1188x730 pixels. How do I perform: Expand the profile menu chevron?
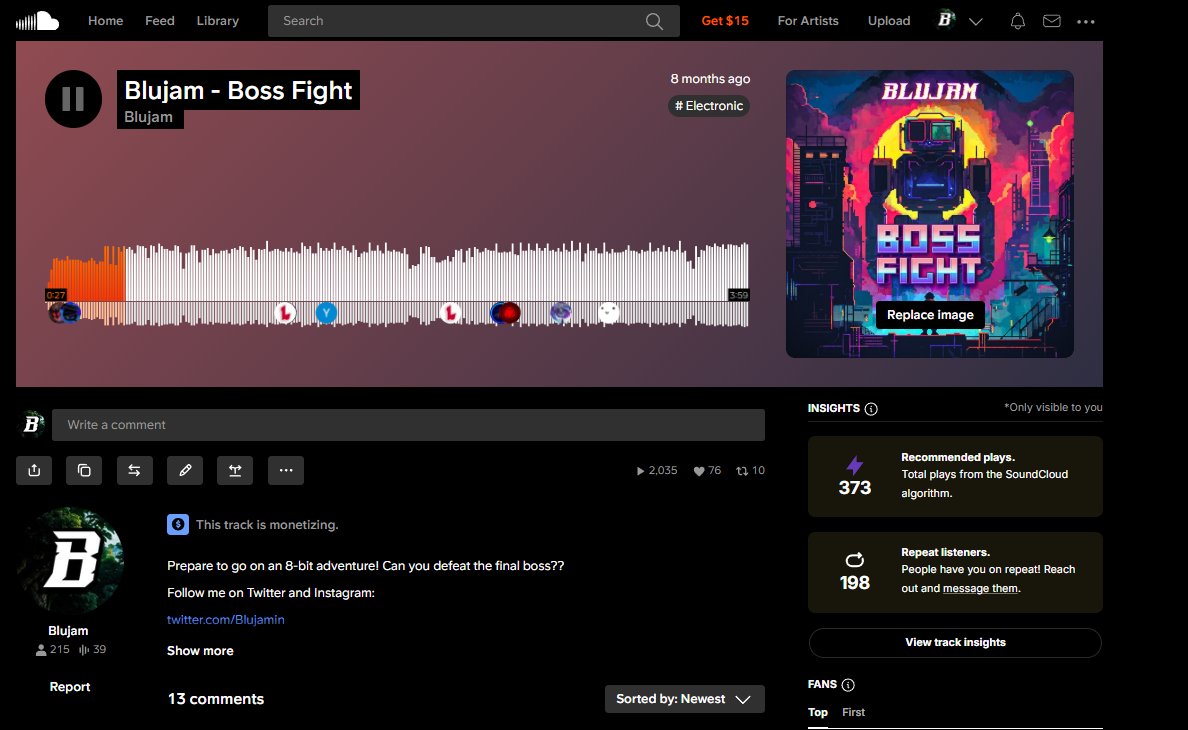tap(976, 20)
